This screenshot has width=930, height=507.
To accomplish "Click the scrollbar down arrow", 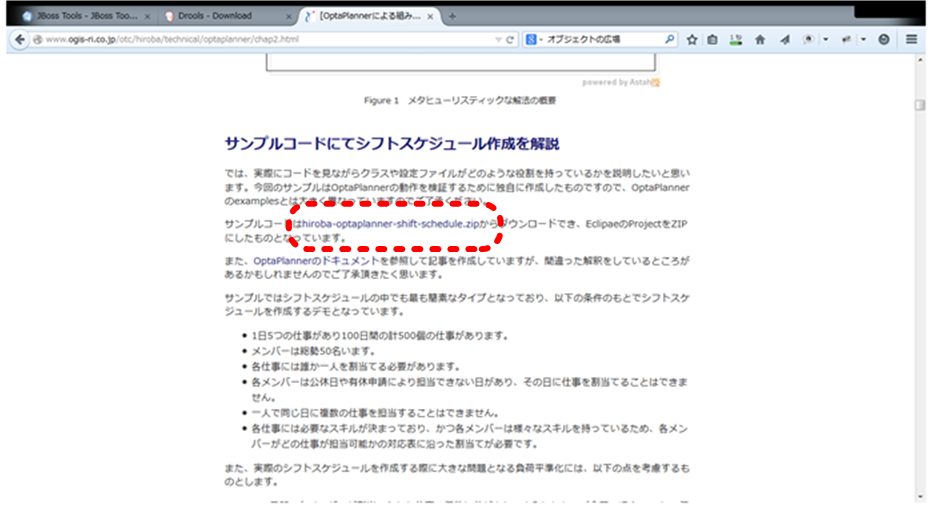I will 921,498.
